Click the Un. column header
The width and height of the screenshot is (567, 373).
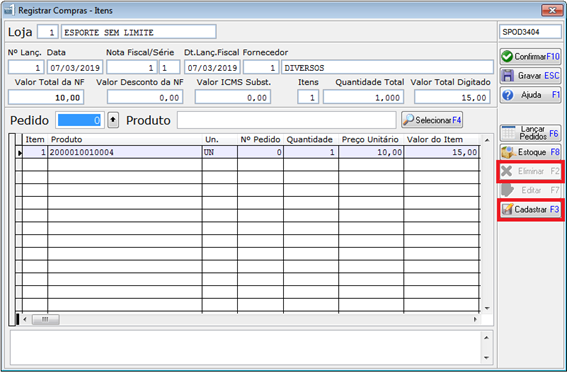point(220,140)
